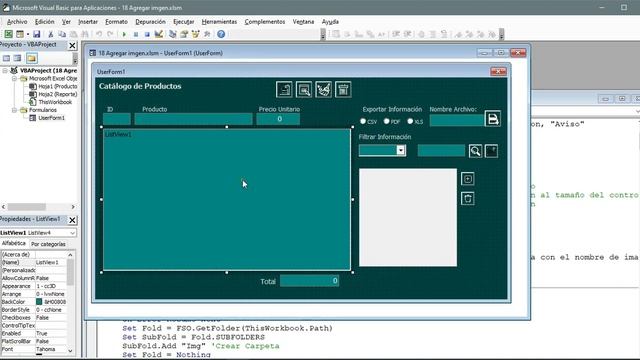The height and width of the screenshot is (360, 640).
Task: Click the View Code icon in Project panel
Action: 7,58
